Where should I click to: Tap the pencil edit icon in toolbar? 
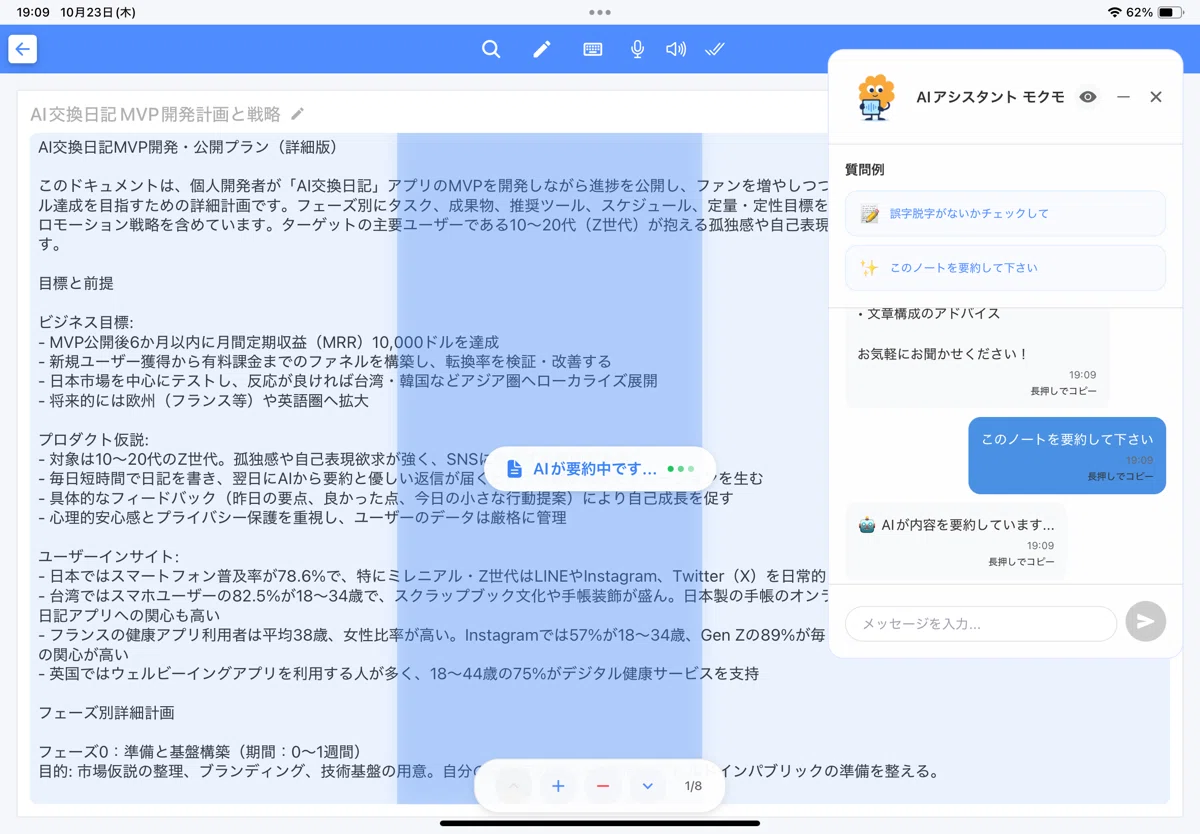point(542,49)
